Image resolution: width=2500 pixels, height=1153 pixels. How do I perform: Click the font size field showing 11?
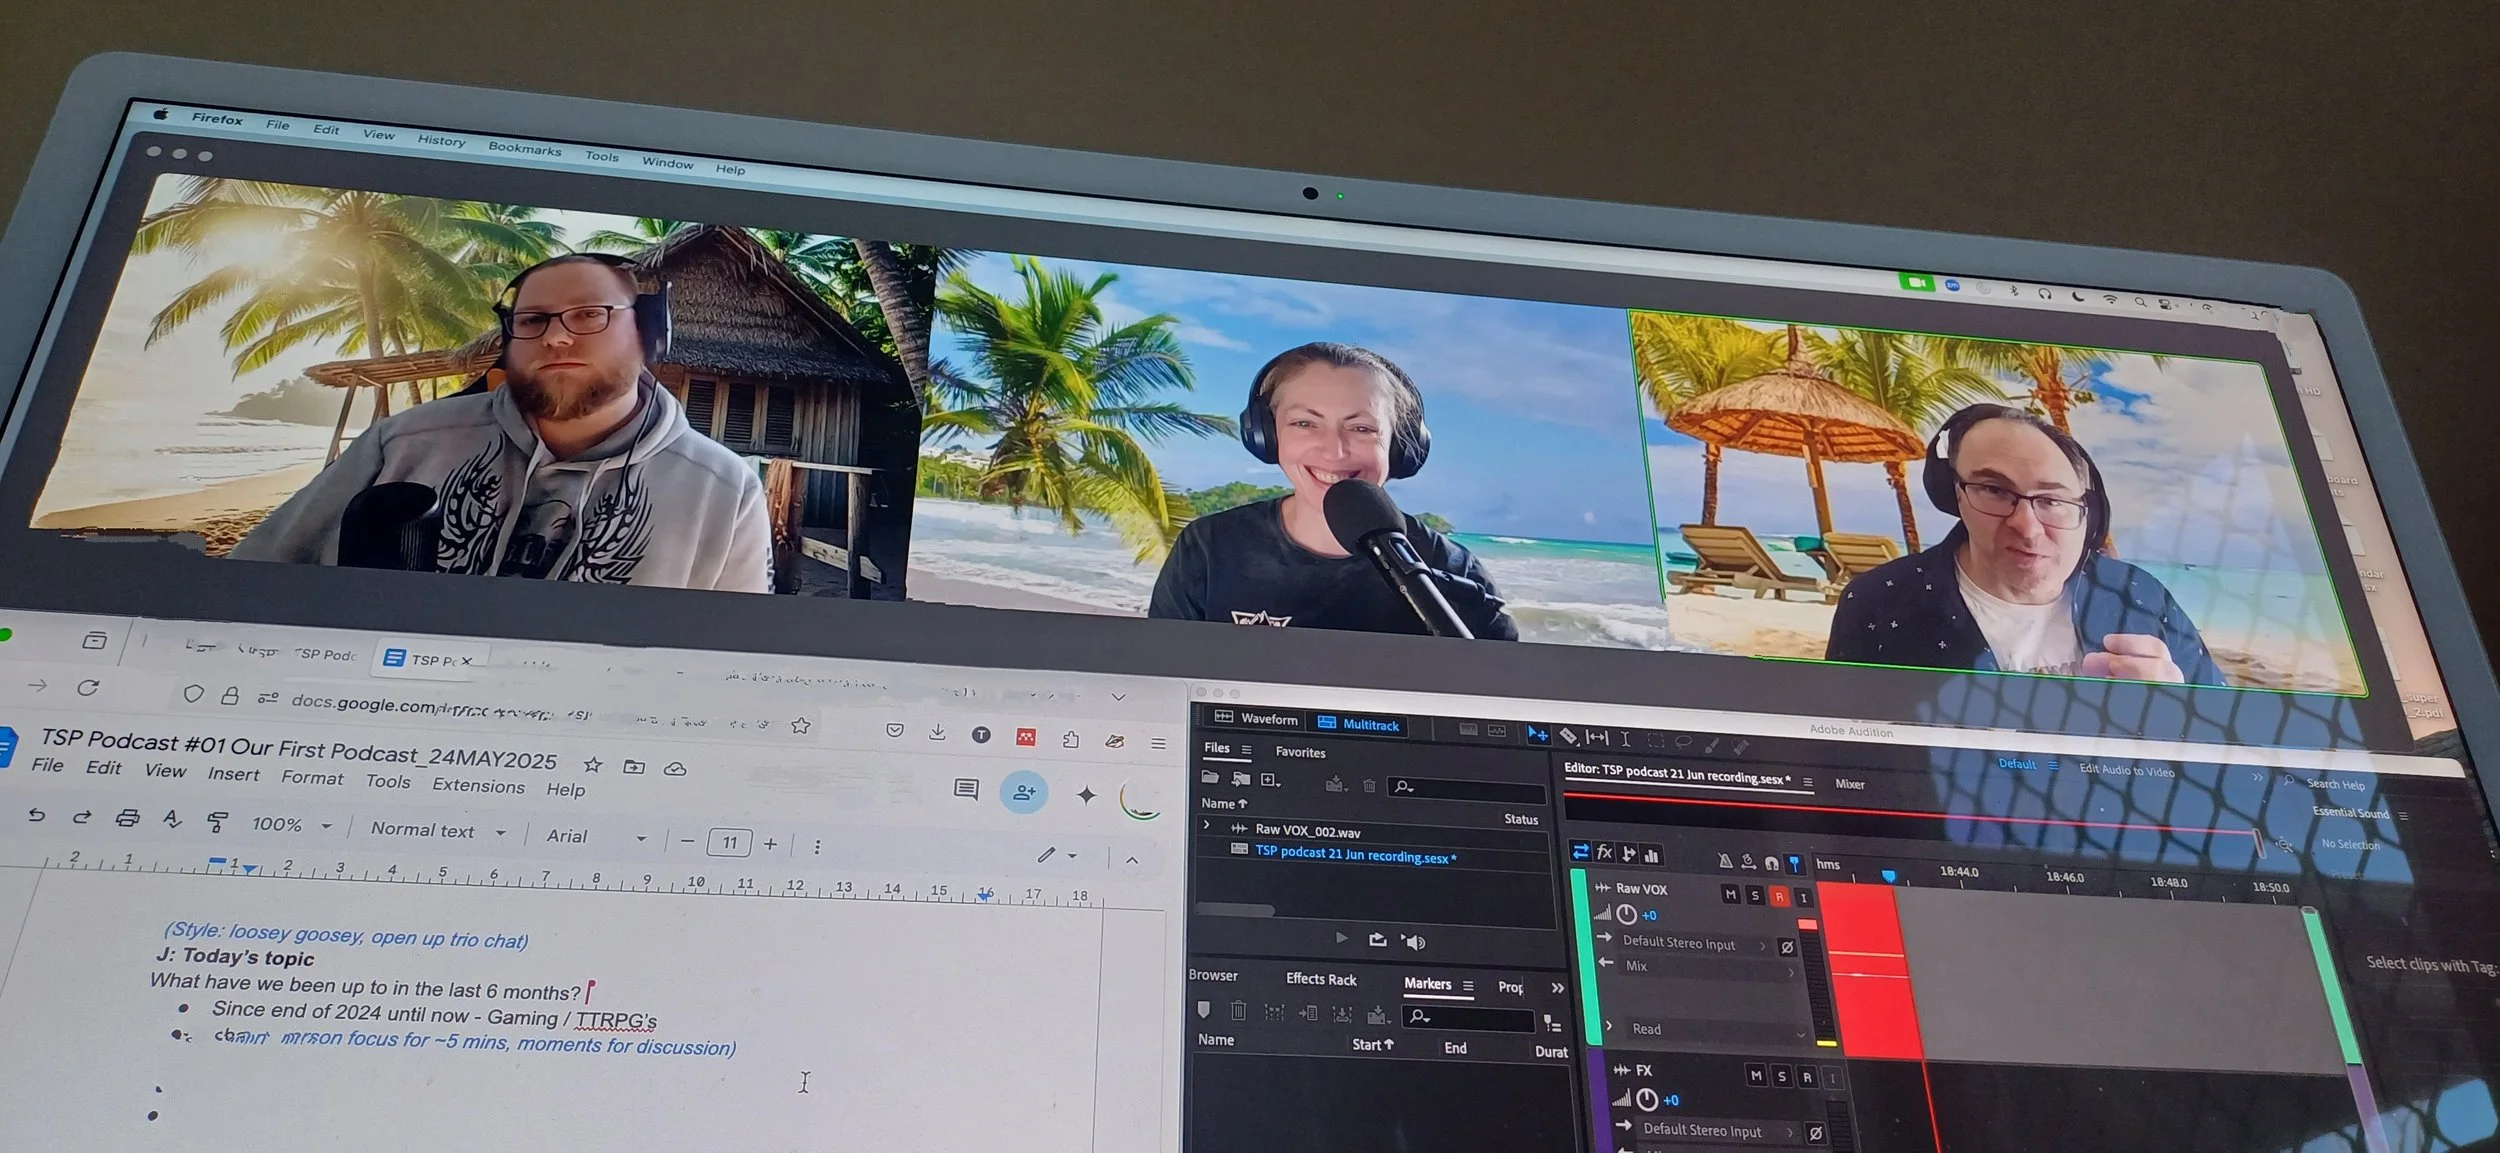coord(729,843)
